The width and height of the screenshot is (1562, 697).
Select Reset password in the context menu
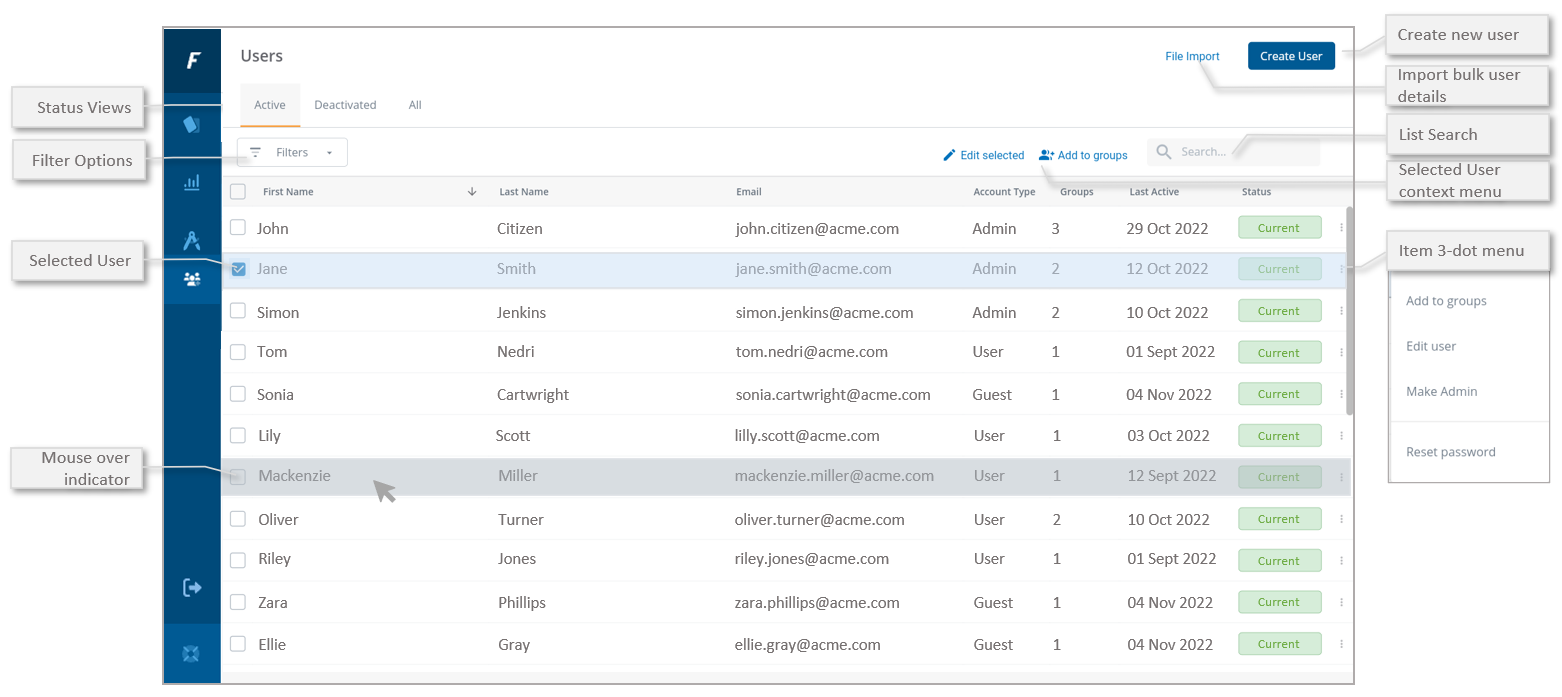click(1450, 452)
